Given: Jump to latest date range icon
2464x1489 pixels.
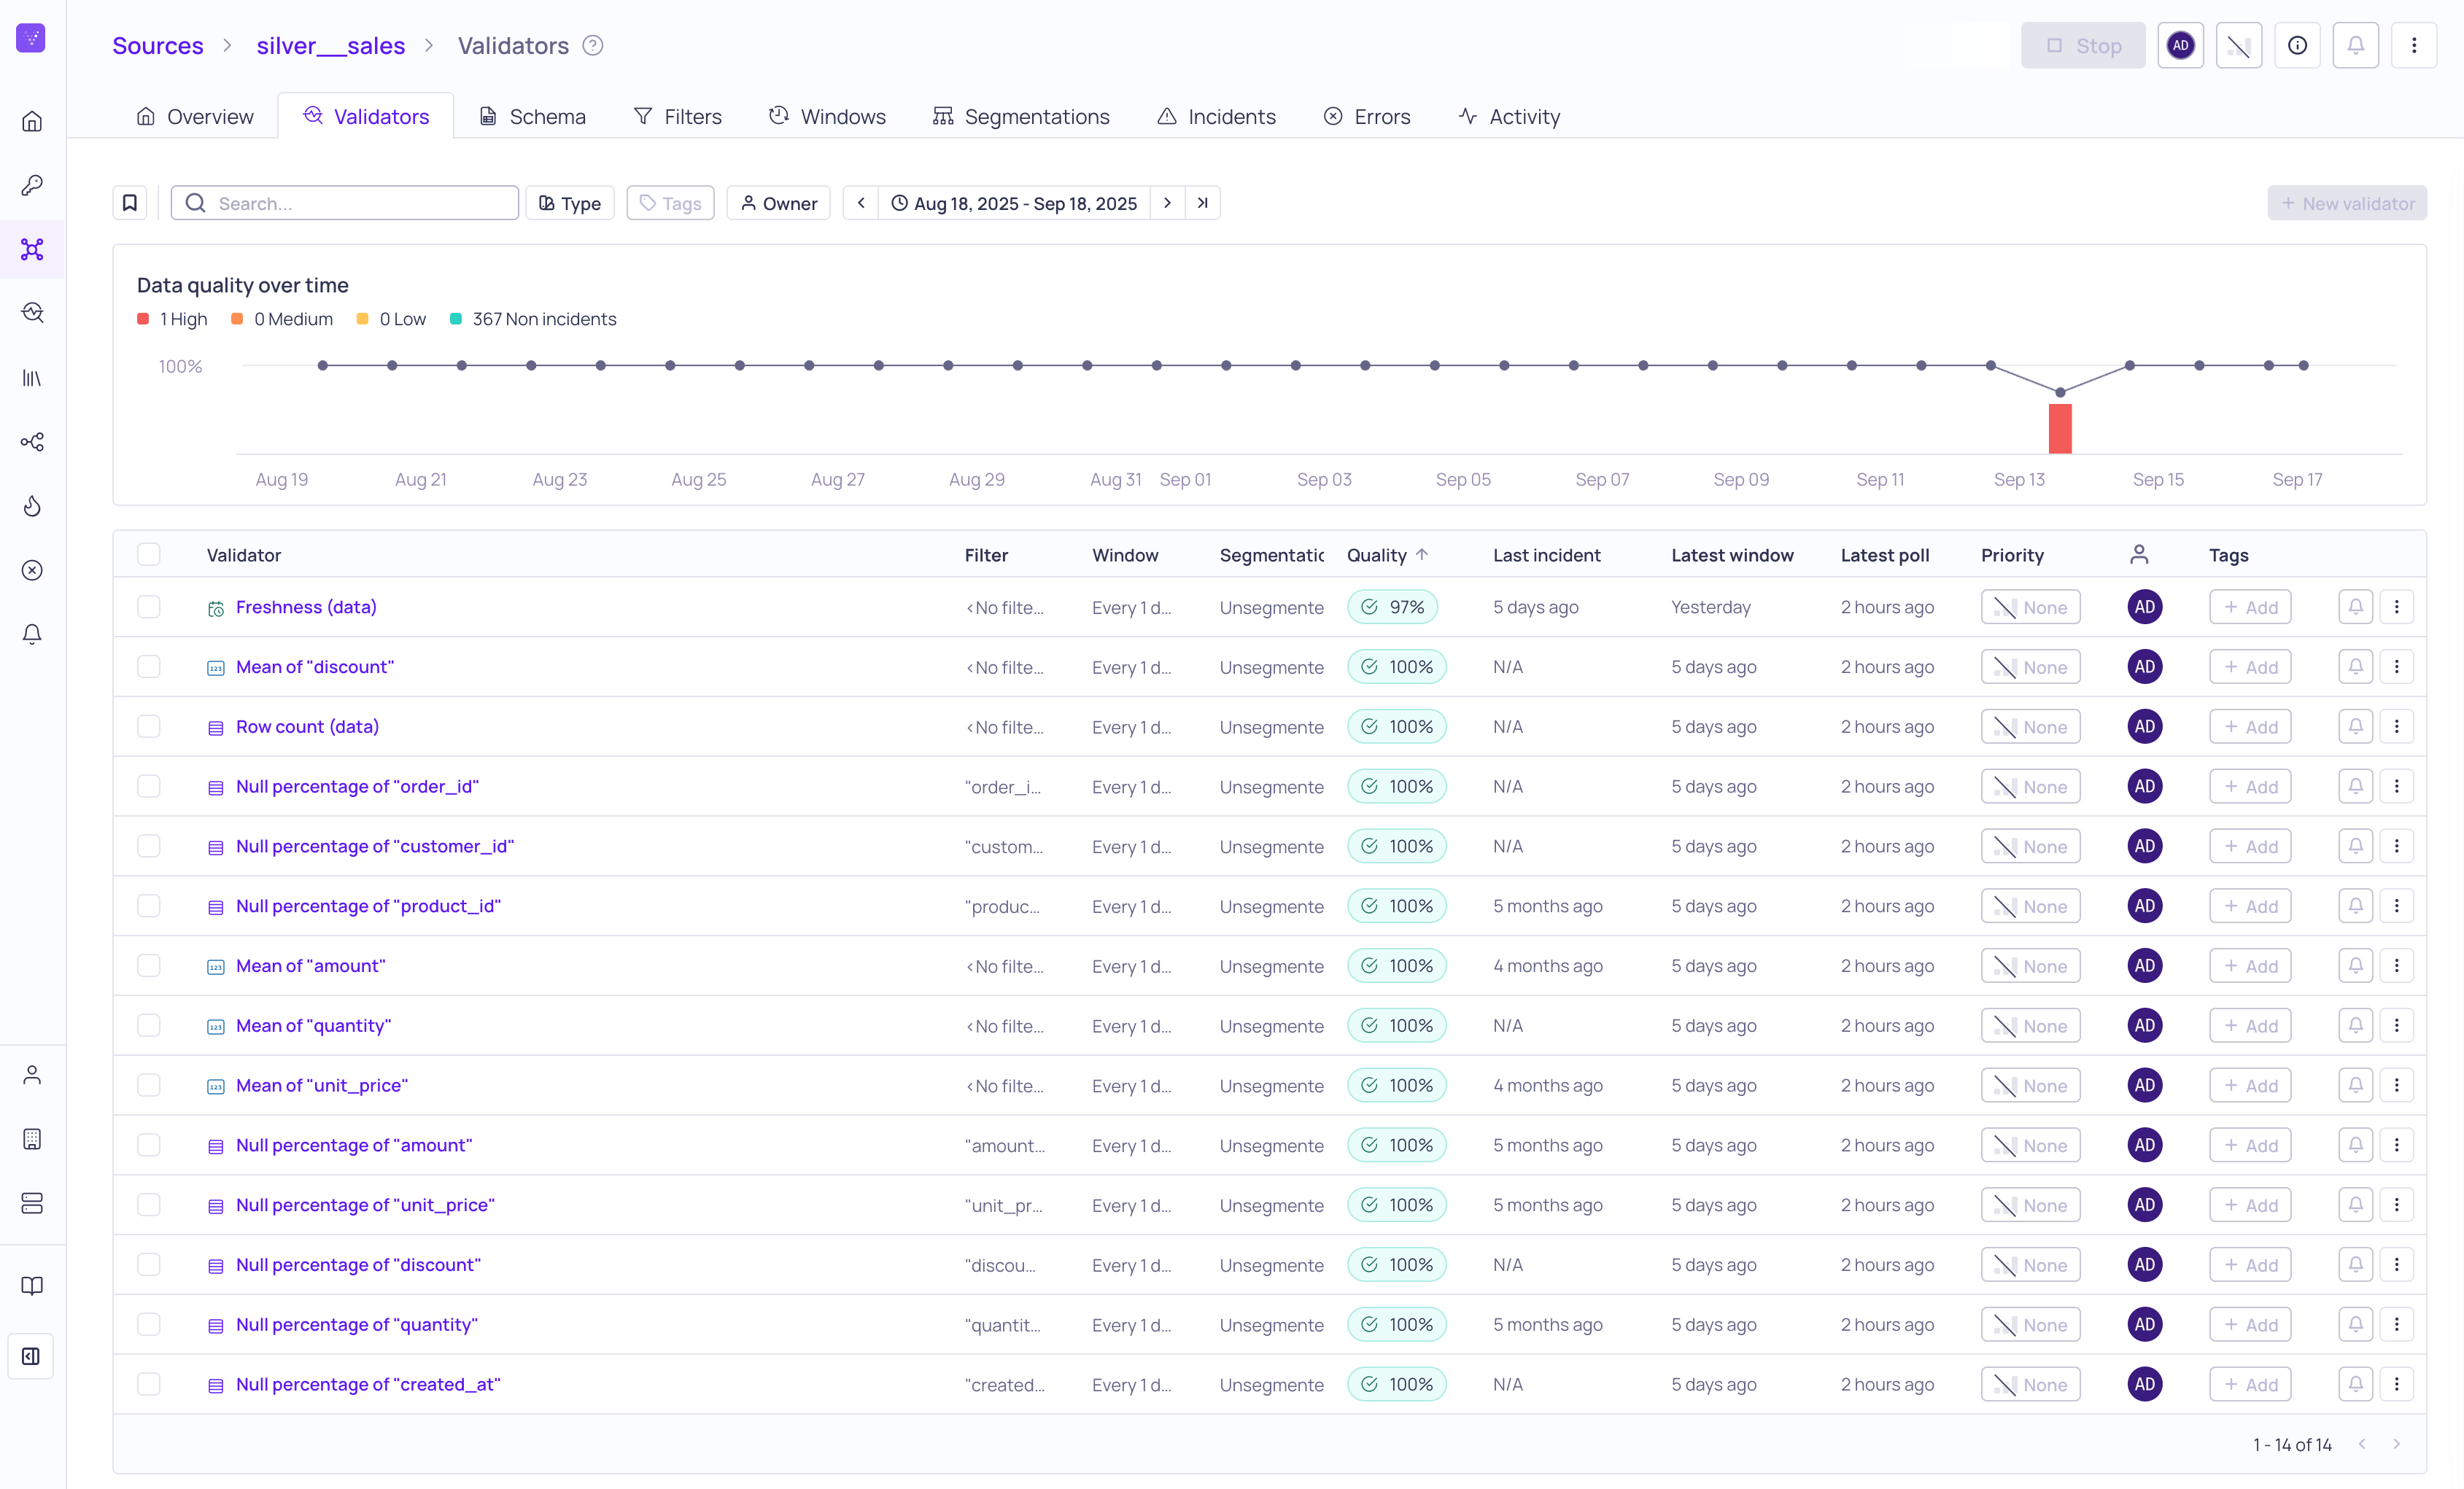Looking at the screenshot, I should coord(1203,203).
